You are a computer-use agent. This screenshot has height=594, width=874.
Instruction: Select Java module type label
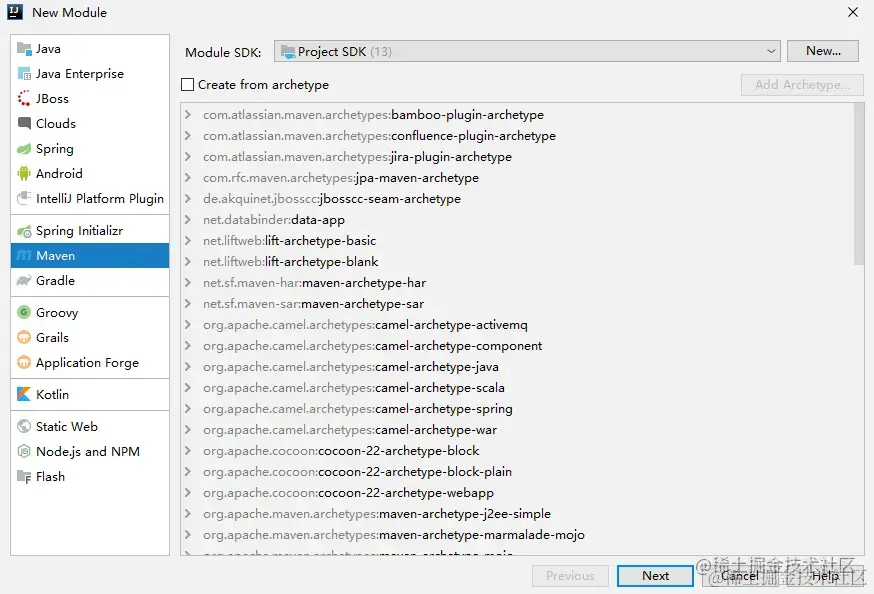tap(48, 49)
